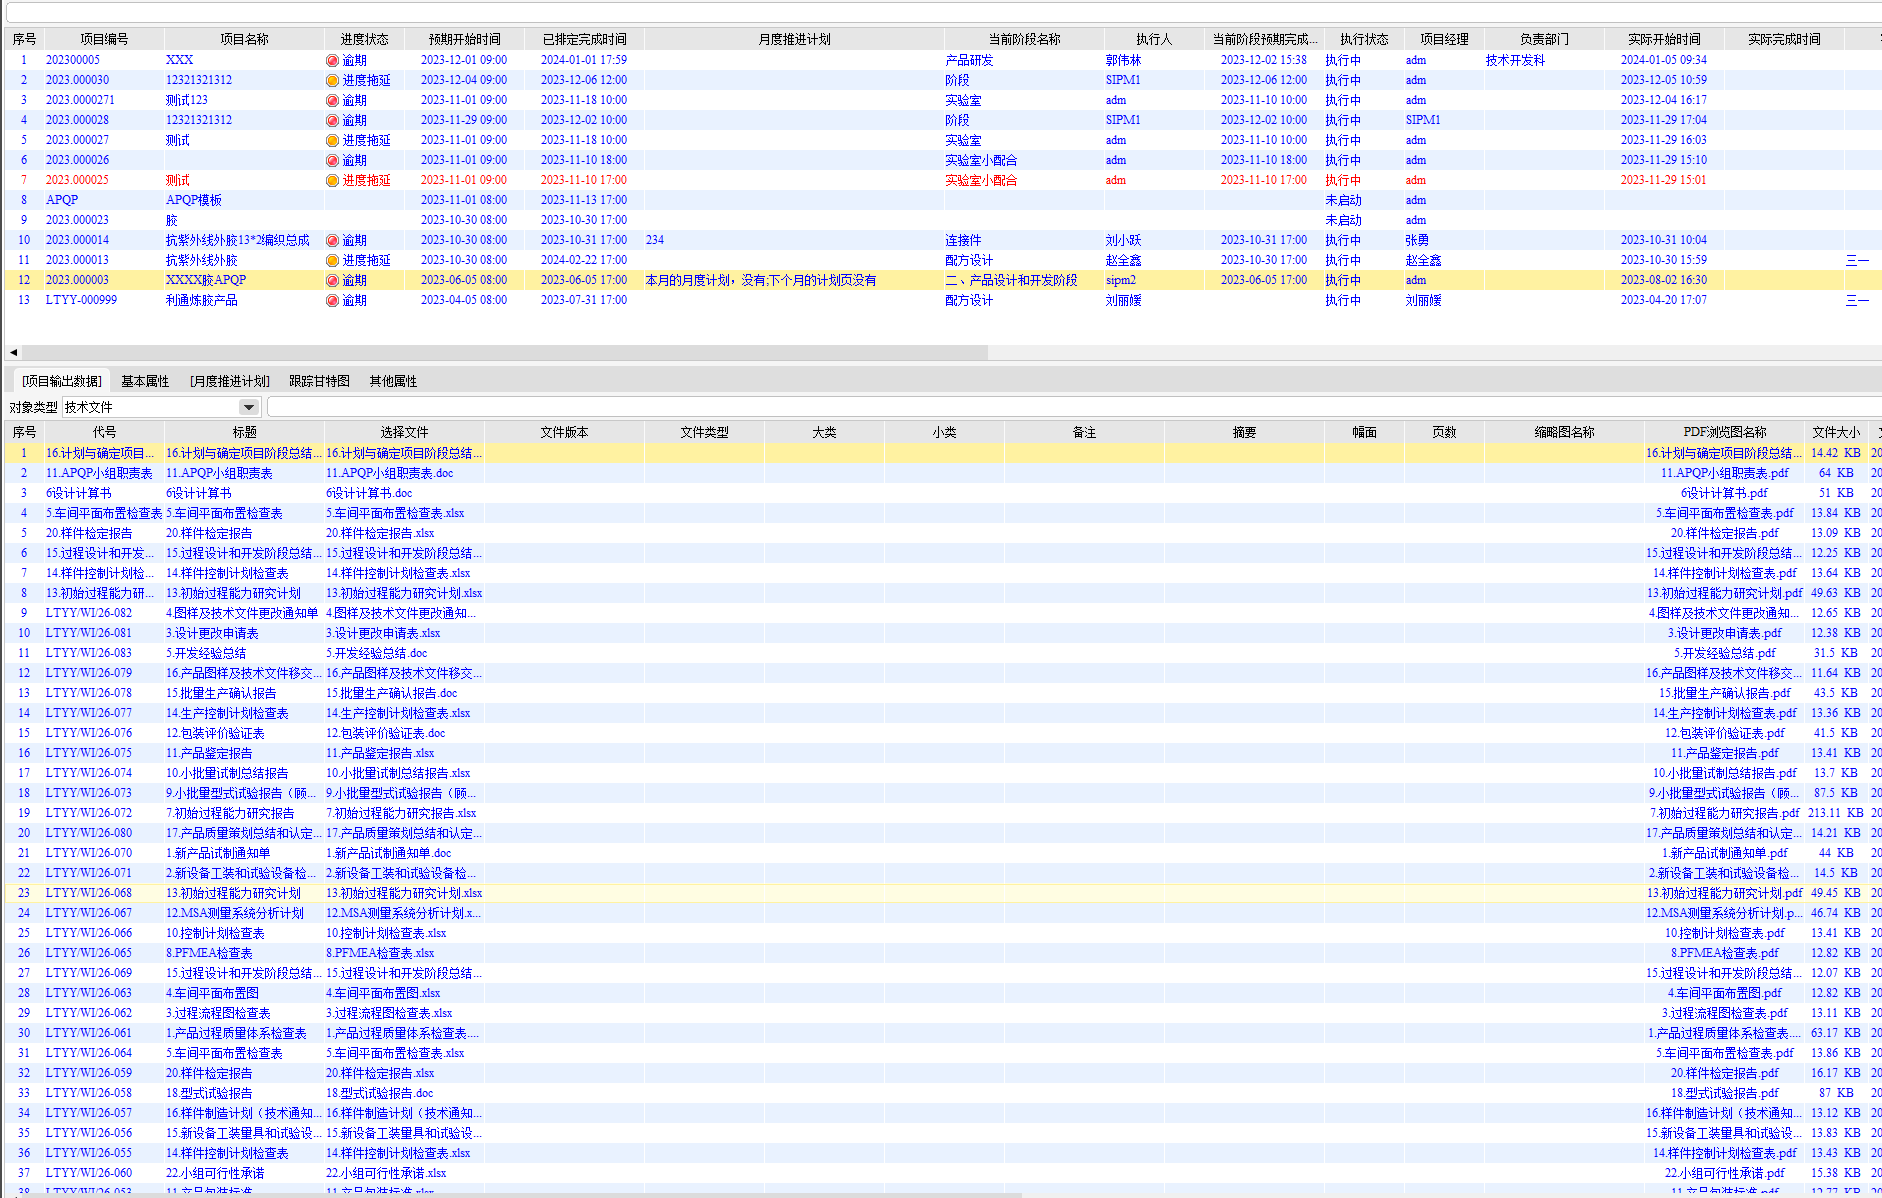This screenshot has height=1198, width=1882.
Task: Select project code 2023.000023
Action: click(77, 220)
